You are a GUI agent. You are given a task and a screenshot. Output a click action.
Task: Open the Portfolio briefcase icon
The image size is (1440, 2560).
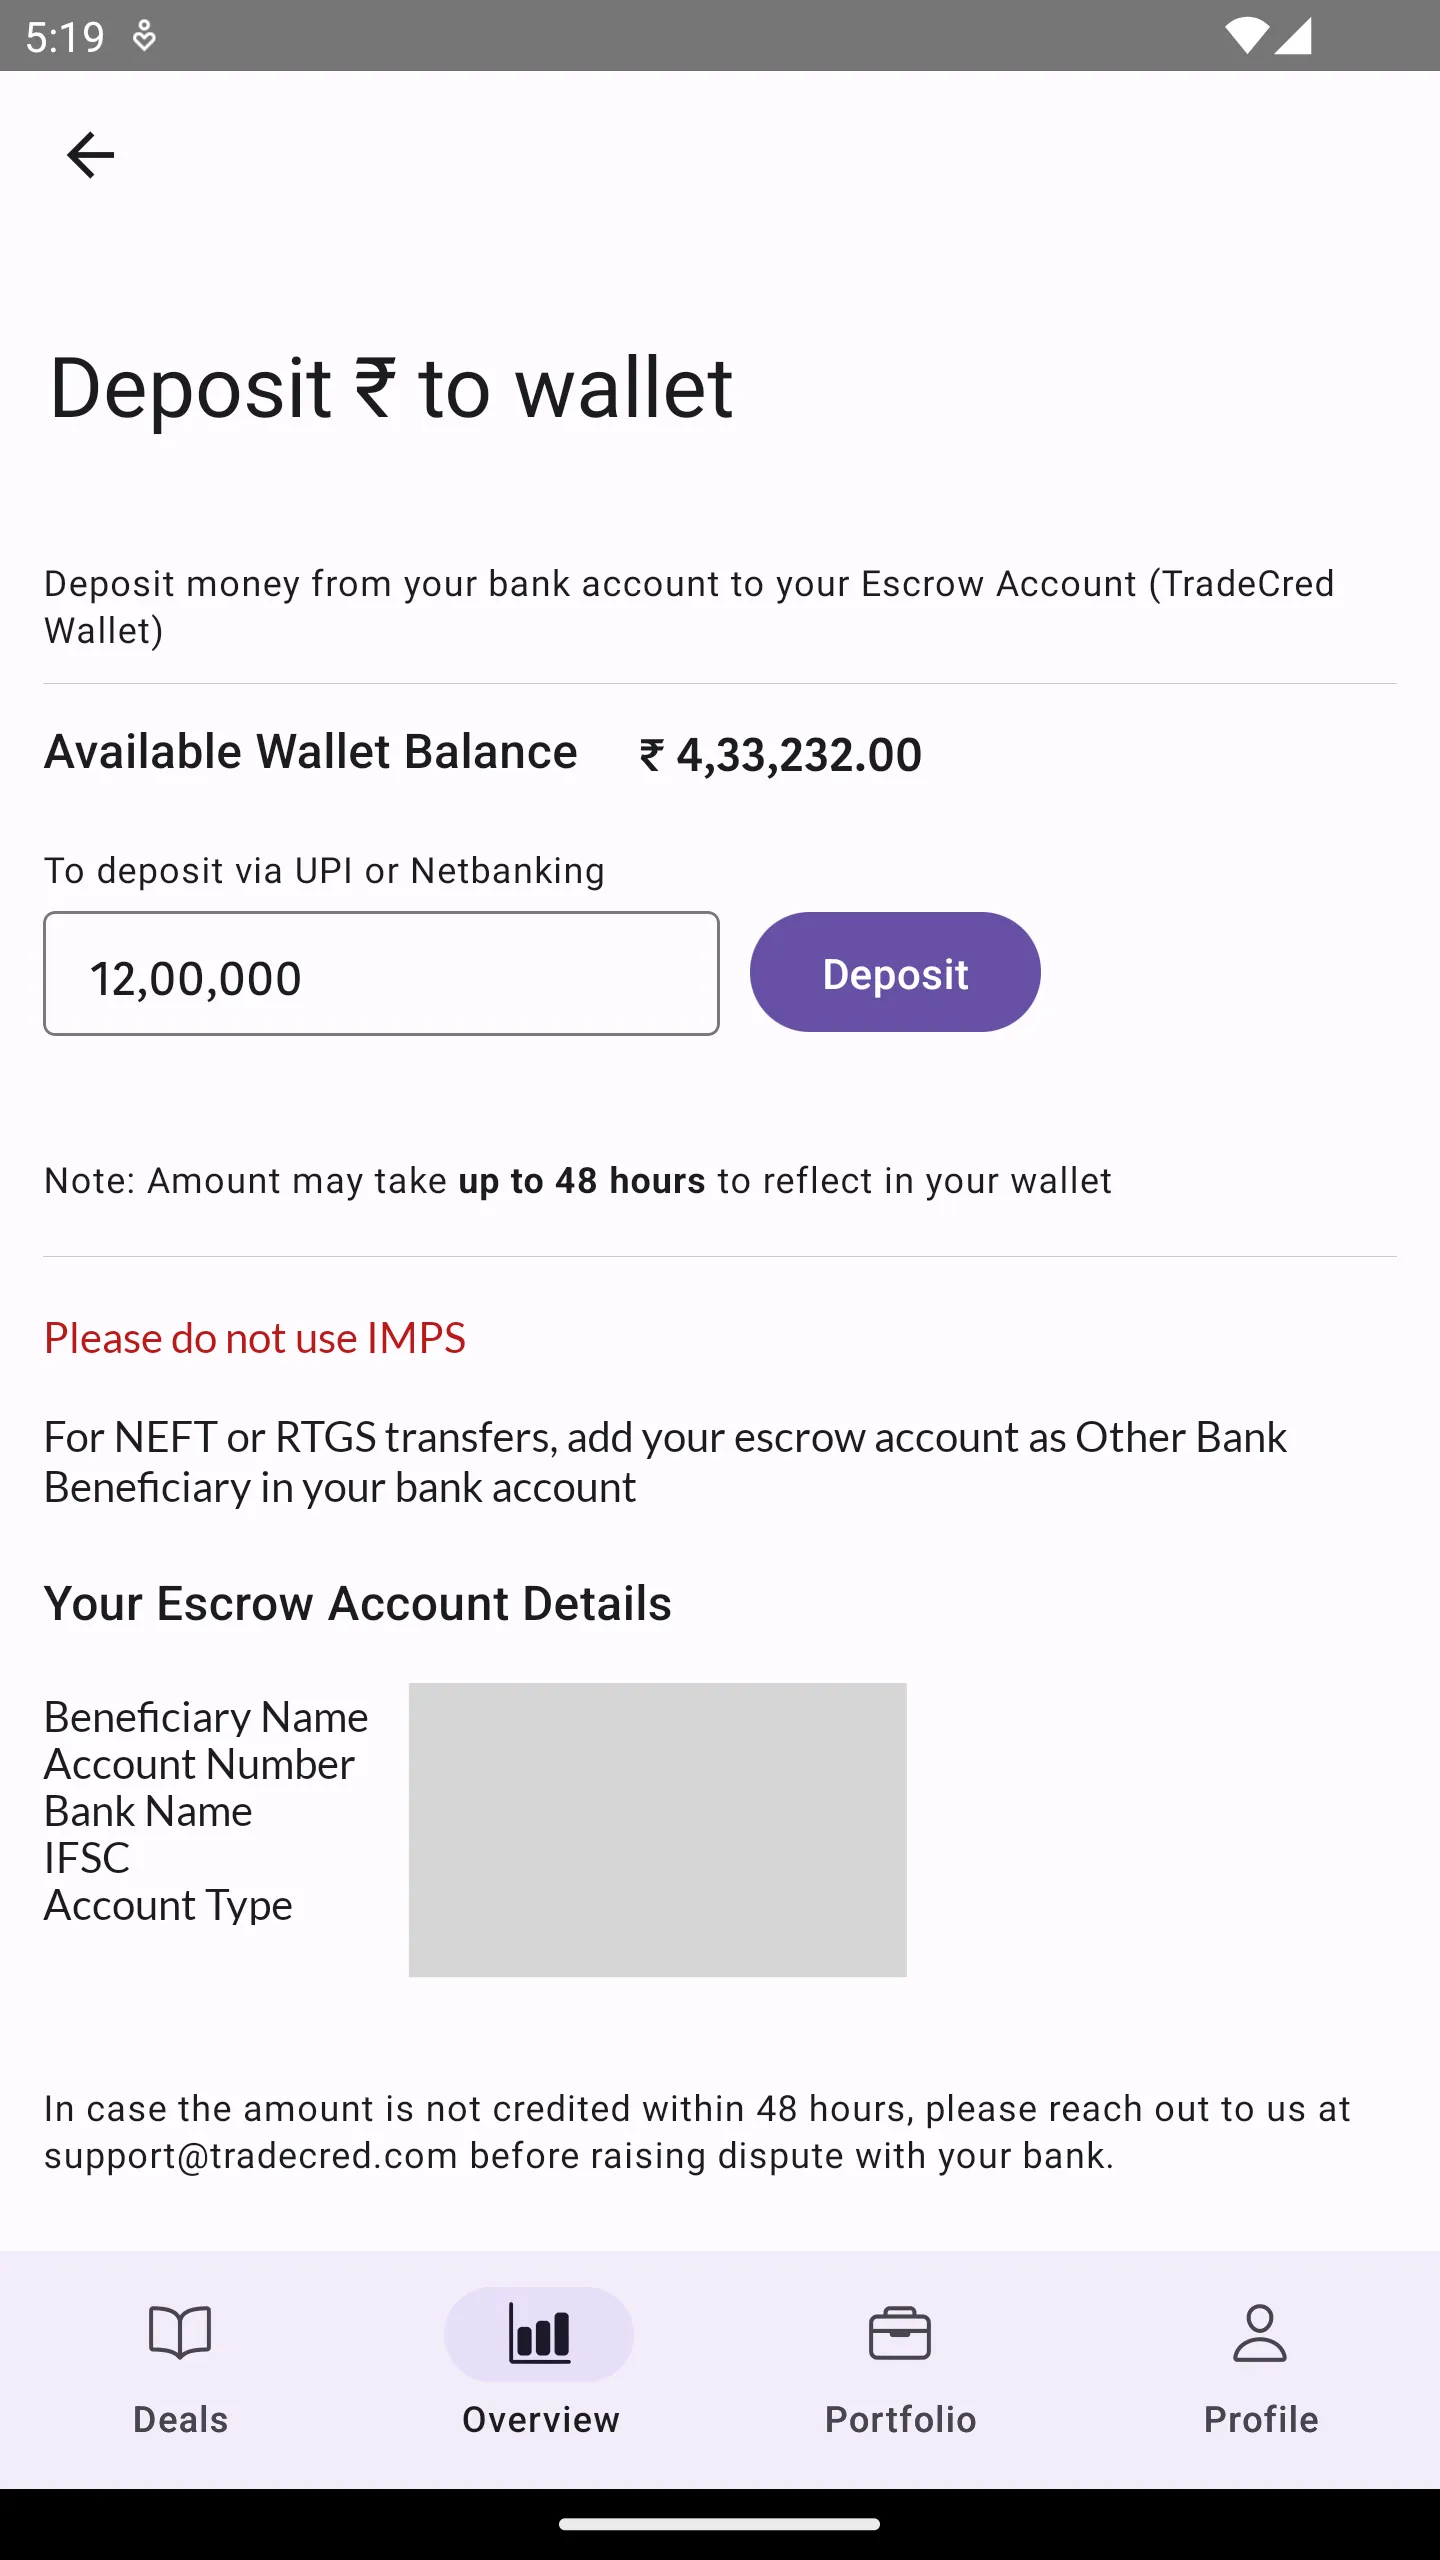tap(900, 2334)
